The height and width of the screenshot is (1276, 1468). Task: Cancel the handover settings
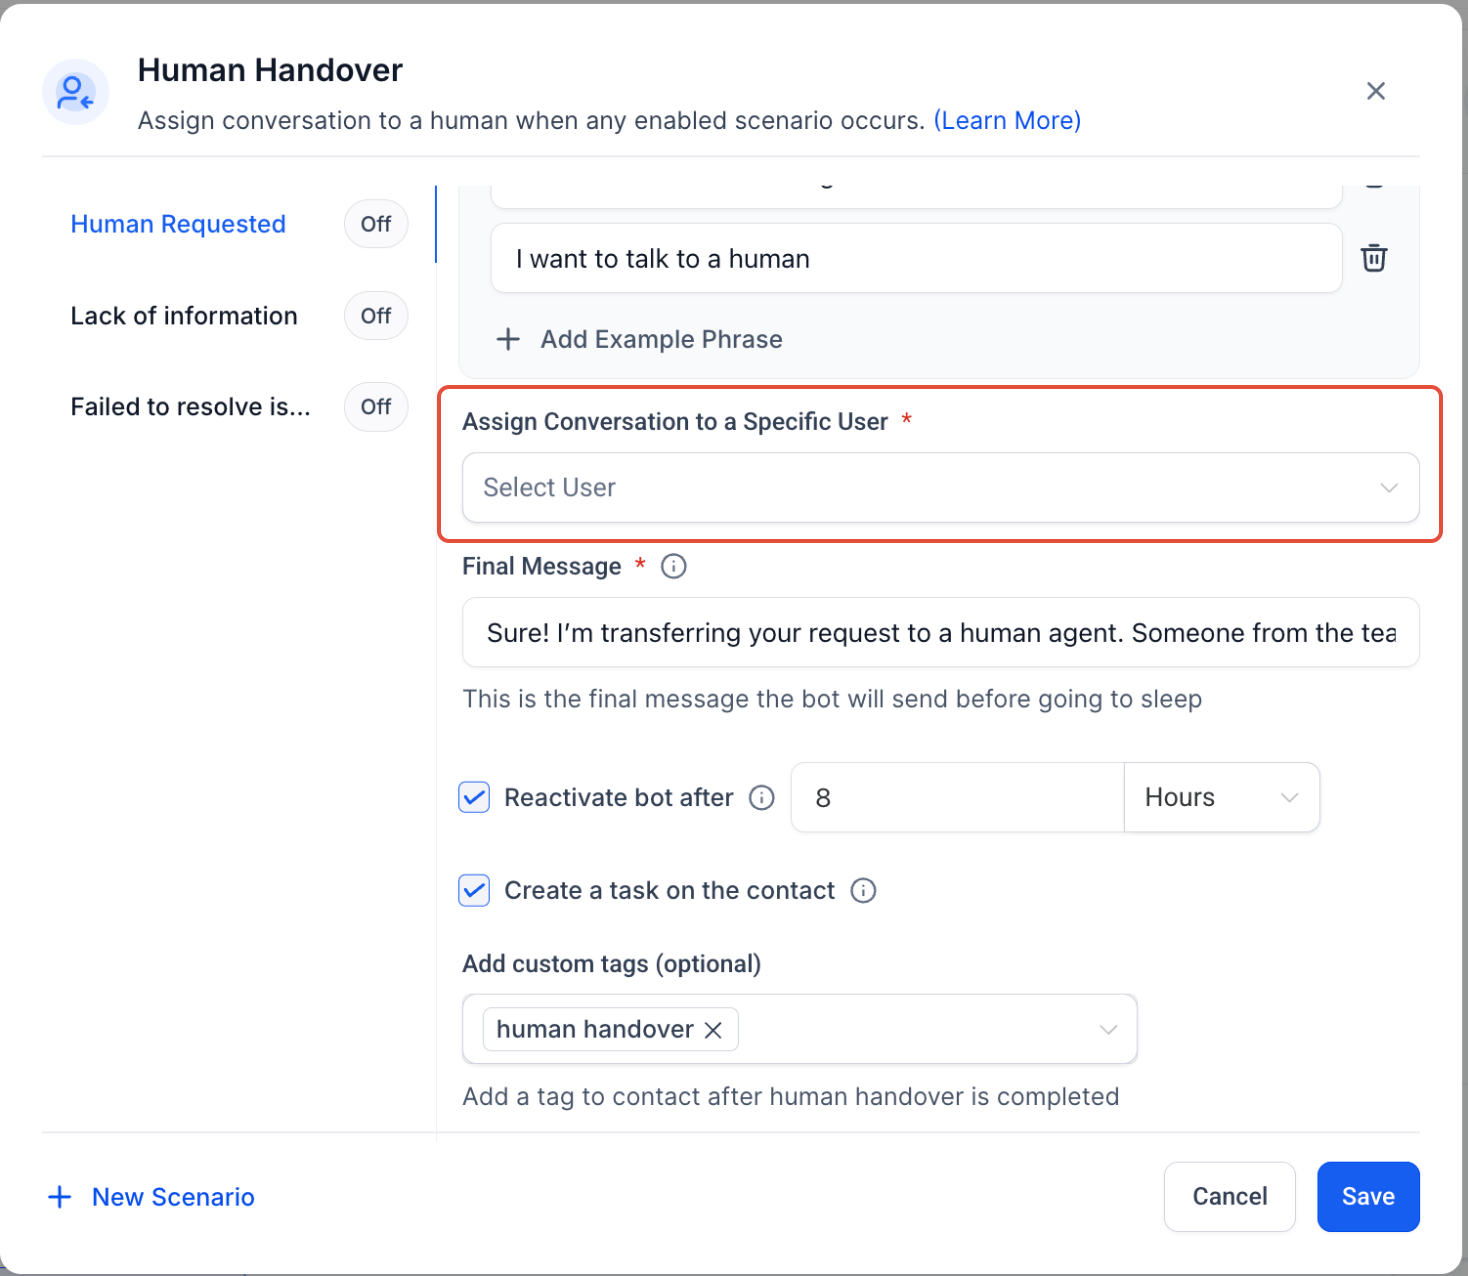coord(1230,1197)
